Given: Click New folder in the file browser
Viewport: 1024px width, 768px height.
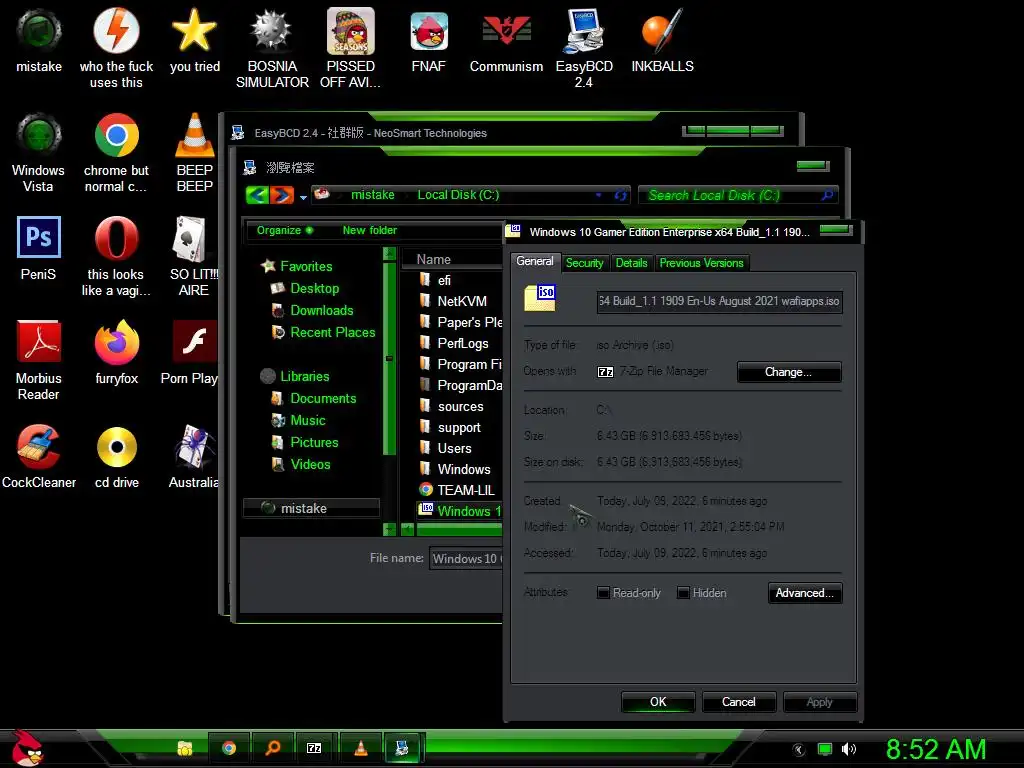Looking at the screenshot, I should 370,230.
